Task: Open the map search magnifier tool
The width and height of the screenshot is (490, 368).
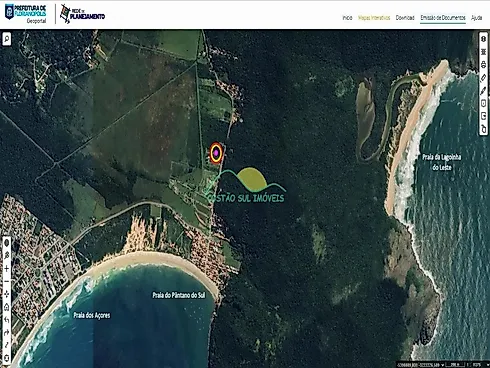Action: (x=7, y=39)
